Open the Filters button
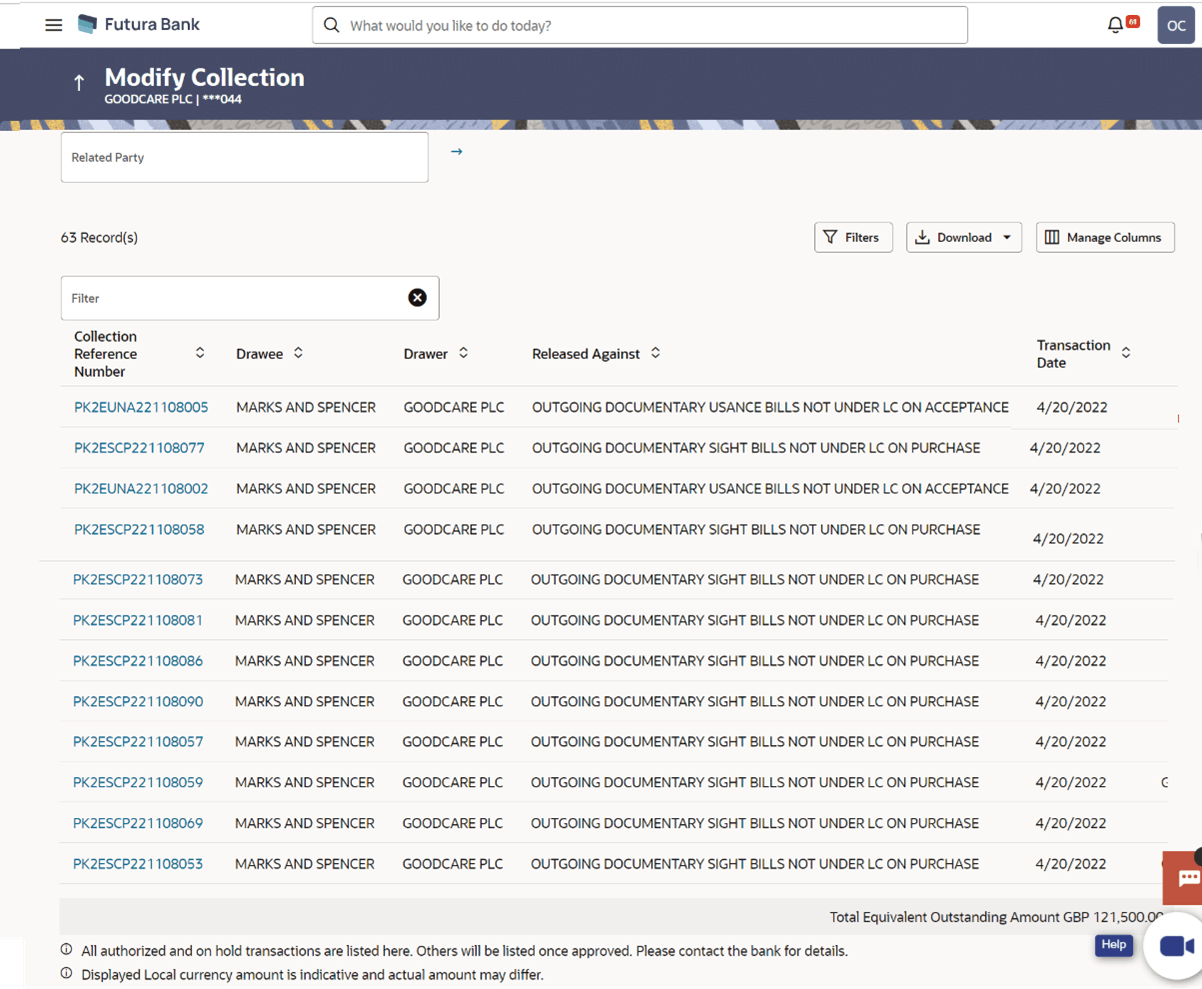 [853, 238]
